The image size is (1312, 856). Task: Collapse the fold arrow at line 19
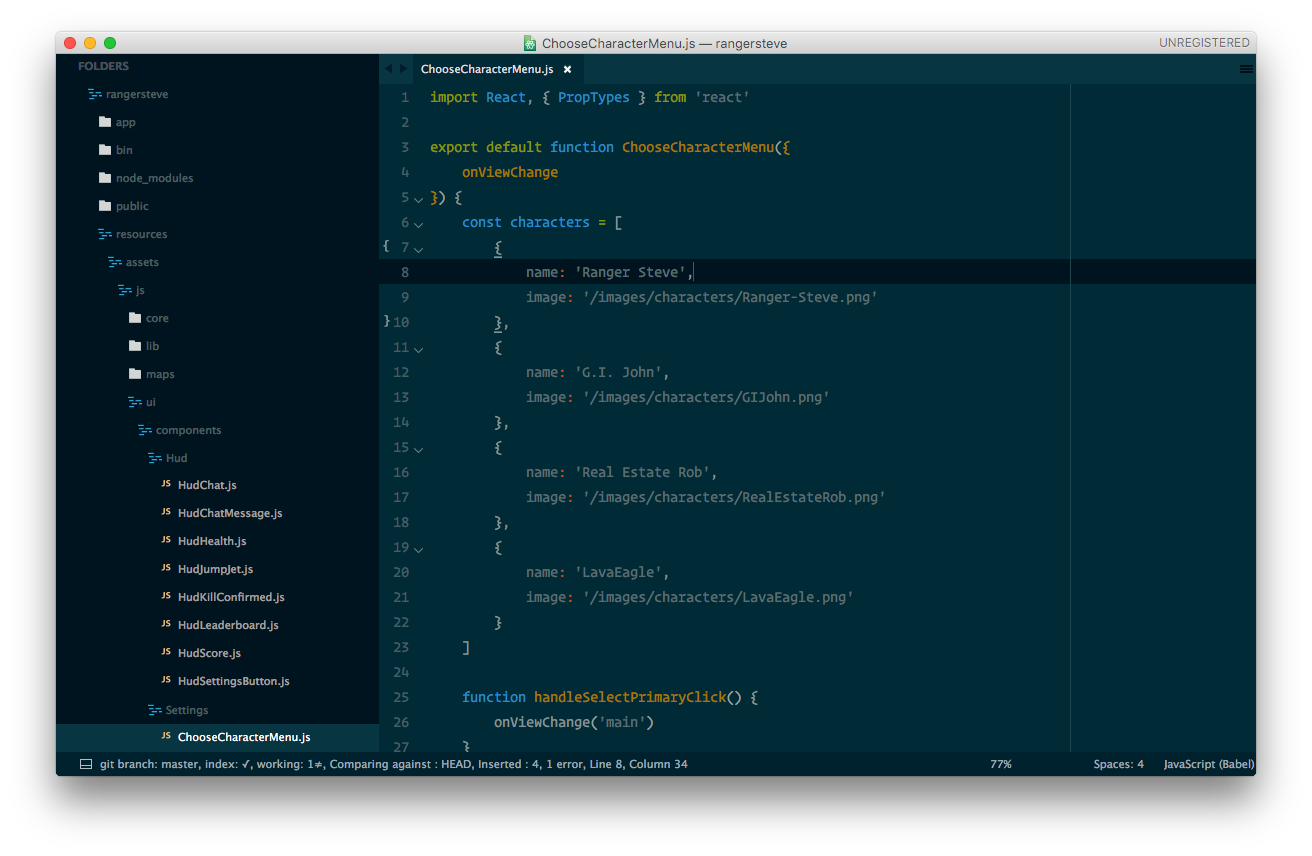point(419,549)
